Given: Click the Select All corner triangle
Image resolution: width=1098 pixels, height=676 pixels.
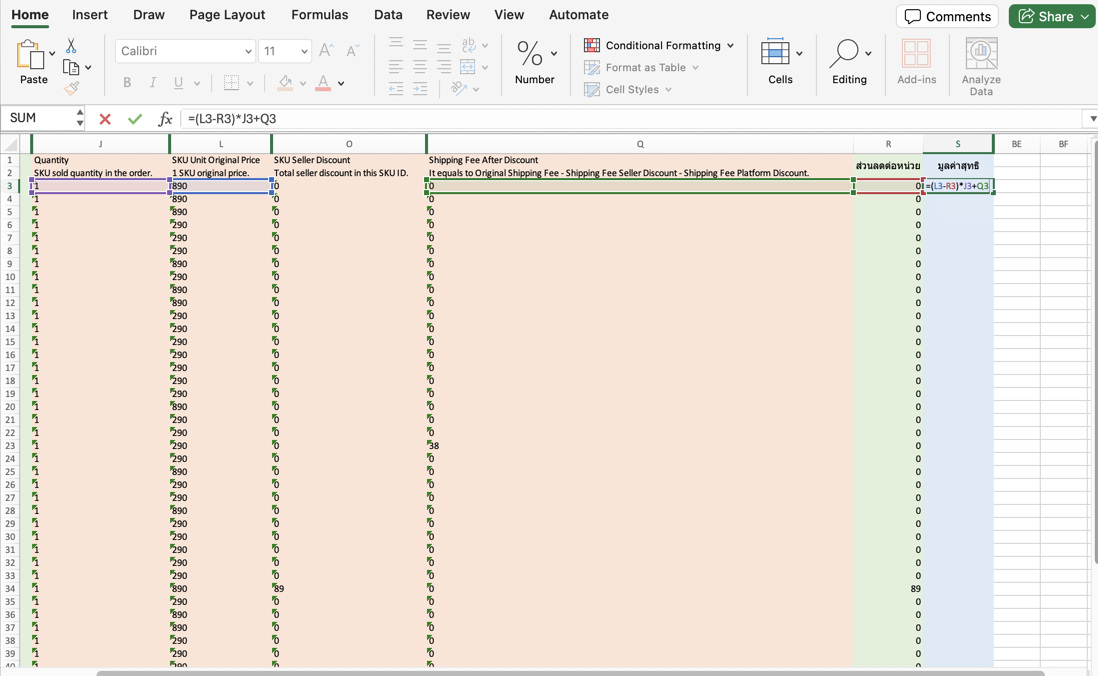Looking at the screenshot, I should pos(11,144).
